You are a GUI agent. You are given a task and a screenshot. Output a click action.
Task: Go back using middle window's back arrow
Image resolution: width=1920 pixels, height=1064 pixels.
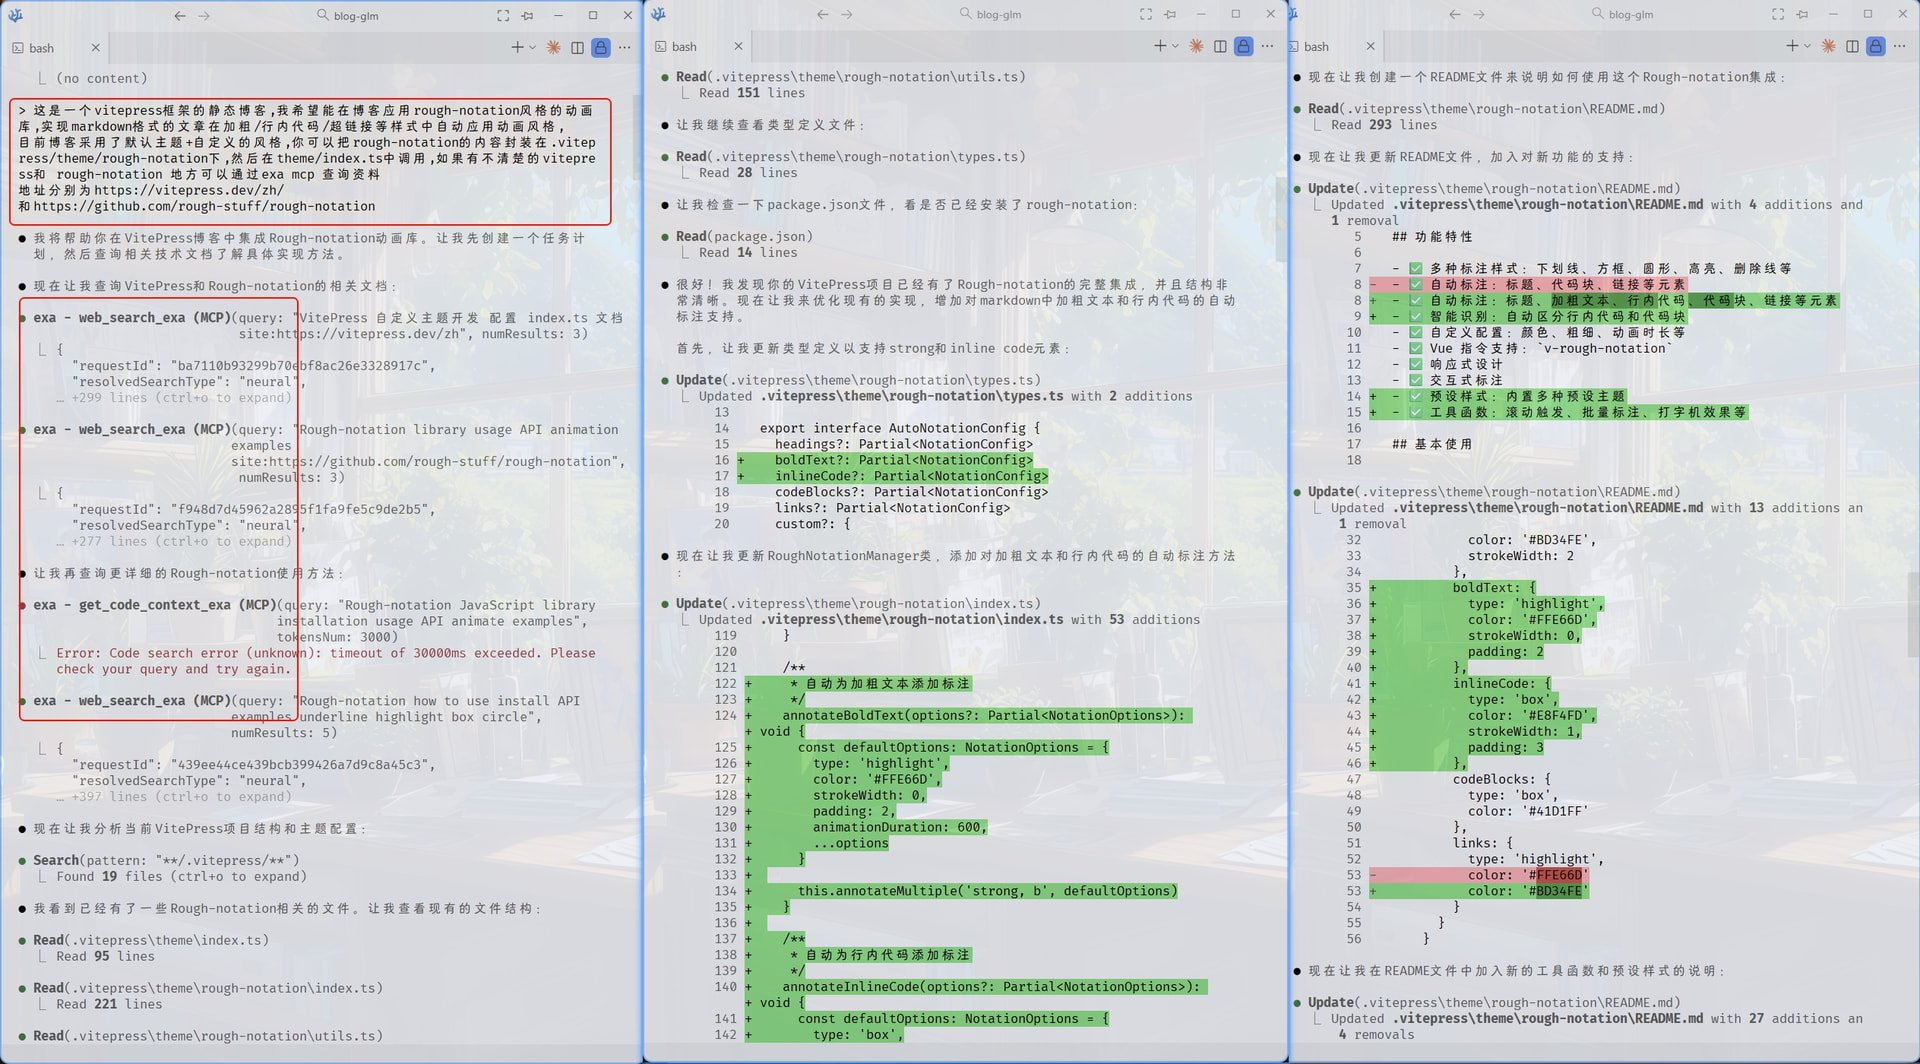(x=823, y=14)
